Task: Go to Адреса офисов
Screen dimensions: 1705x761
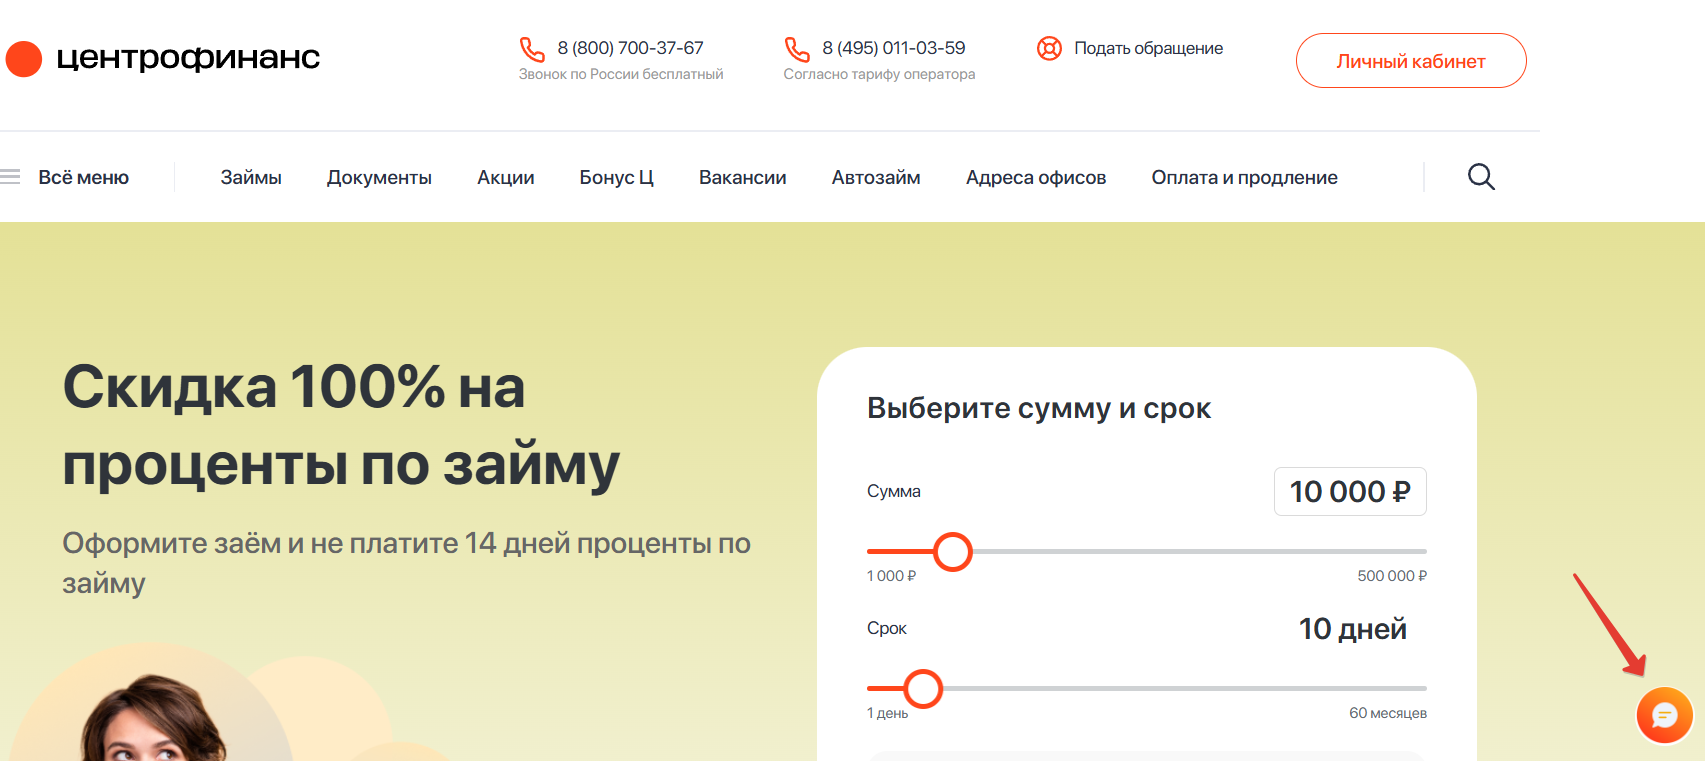Action: [1036, 177]
